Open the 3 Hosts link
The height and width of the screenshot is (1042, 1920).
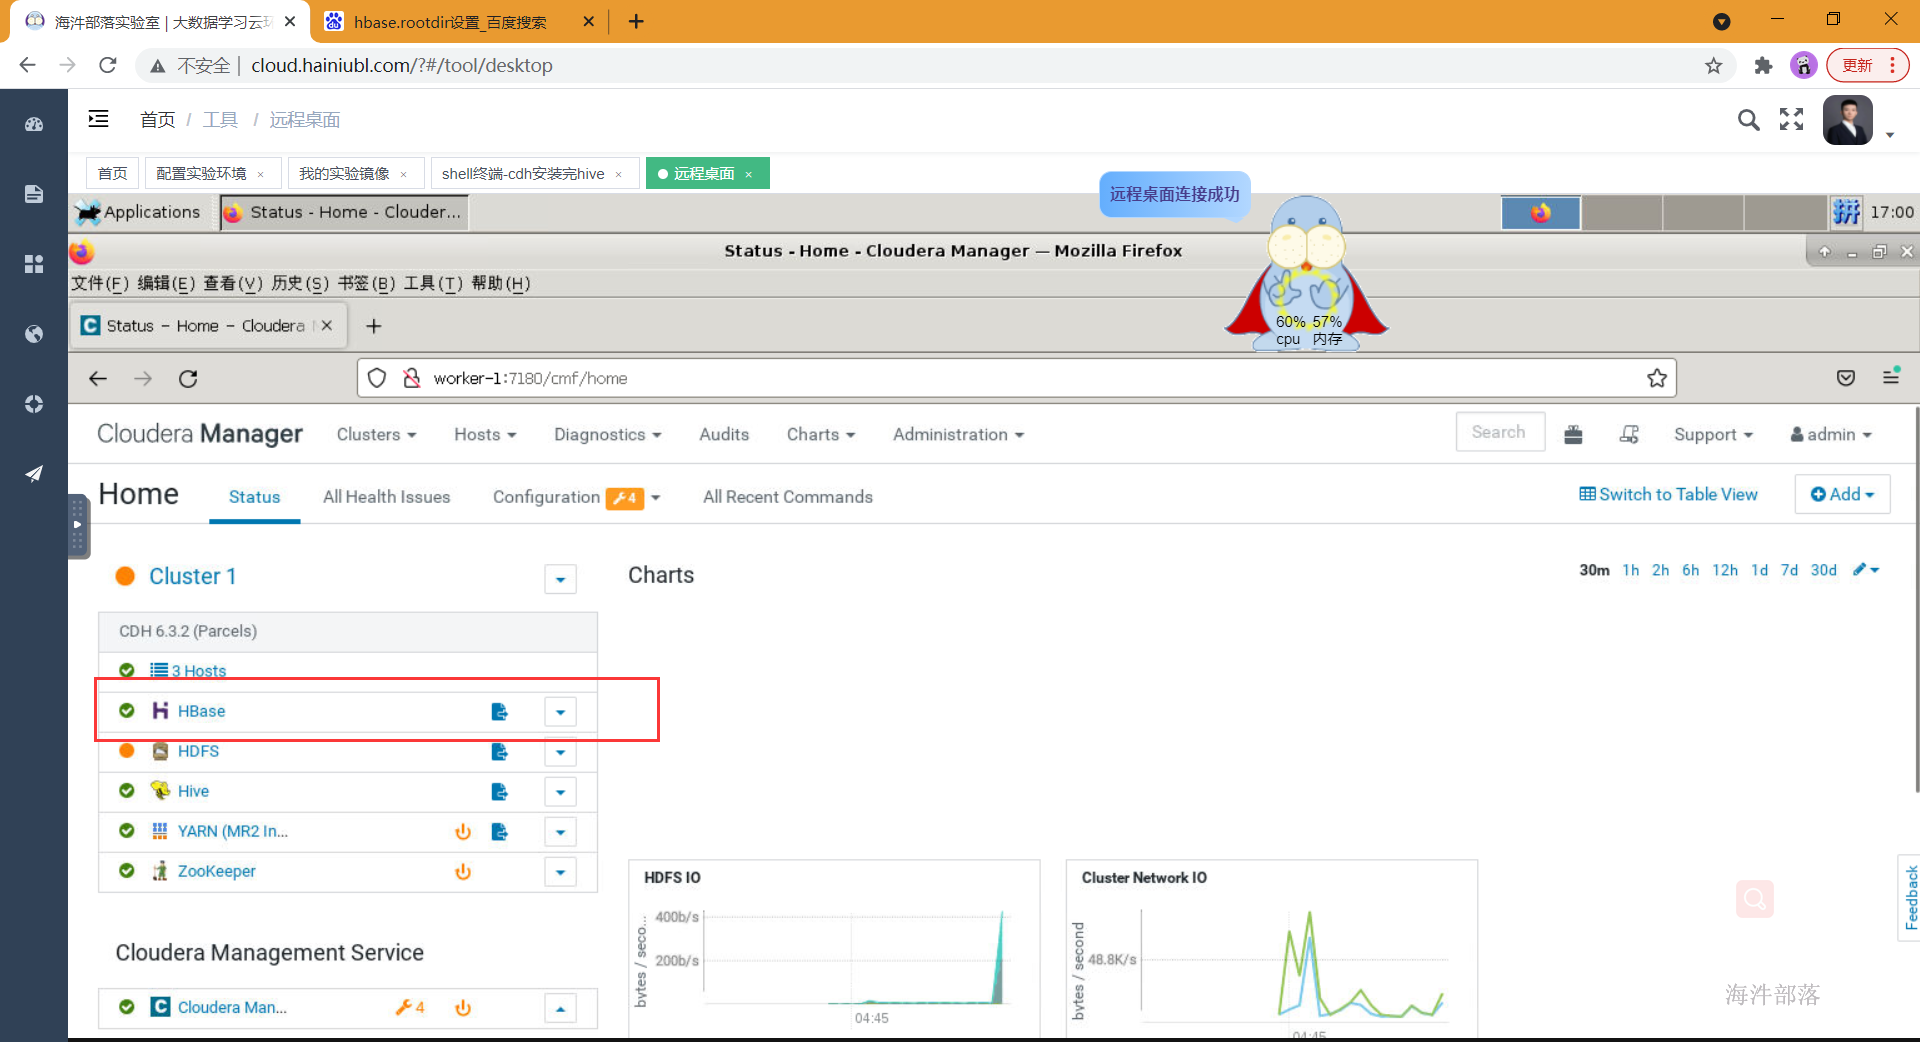coord(198,671)
